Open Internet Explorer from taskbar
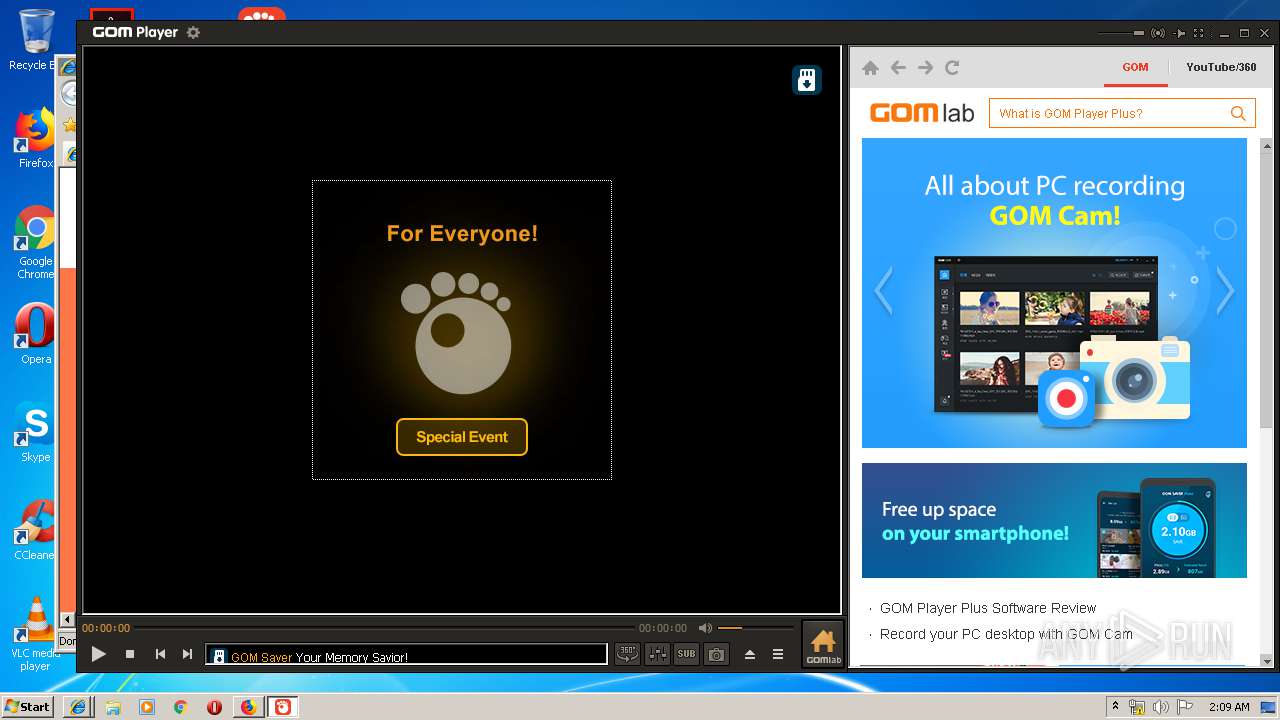 click(x=78, y=707)
